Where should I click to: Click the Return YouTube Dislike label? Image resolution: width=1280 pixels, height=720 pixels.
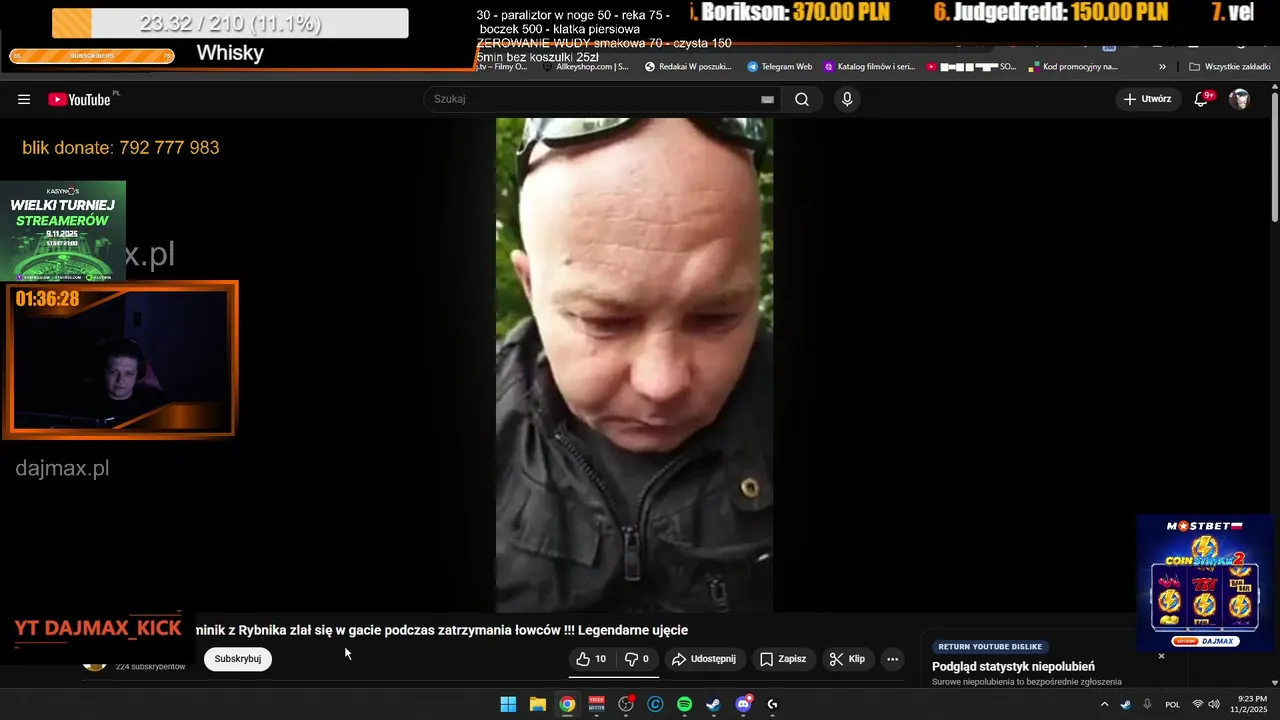click(990, 647)
